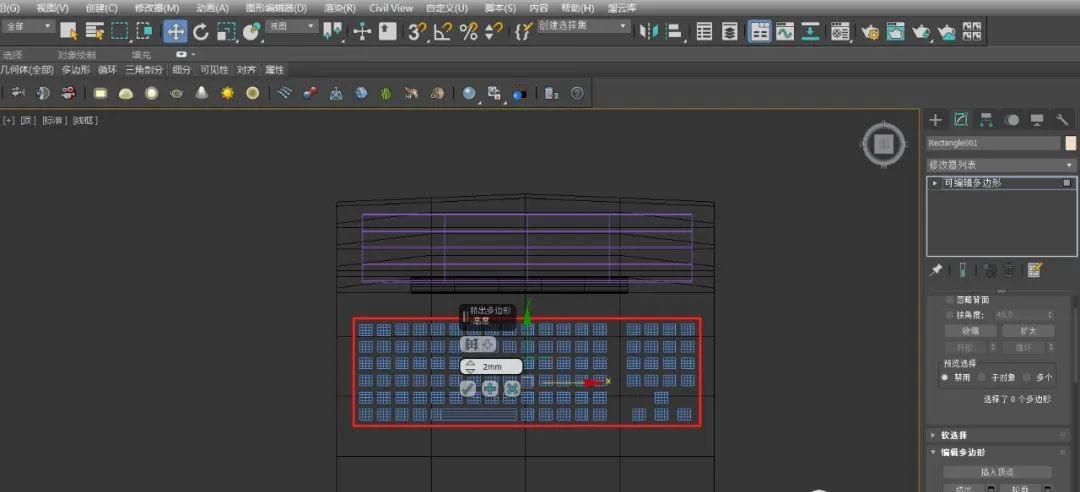Enable the 忽略背面 checkbox
The image size is (1080, 492).
[950, 300]
